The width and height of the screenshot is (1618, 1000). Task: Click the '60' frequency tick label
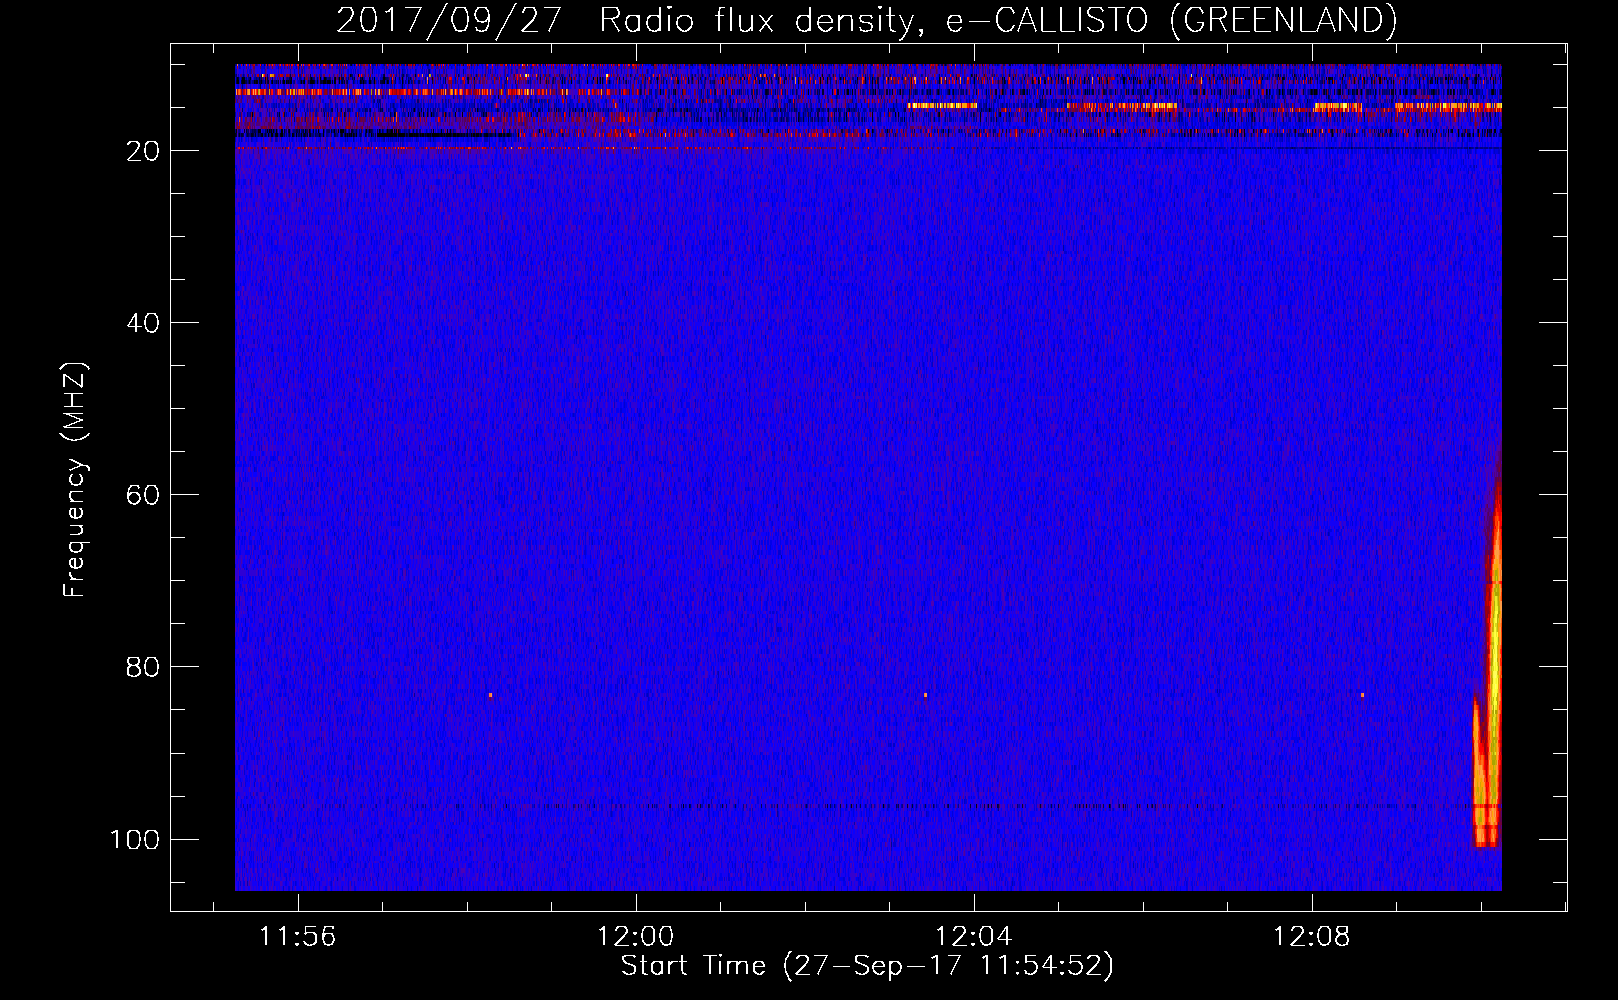(143, 495)
